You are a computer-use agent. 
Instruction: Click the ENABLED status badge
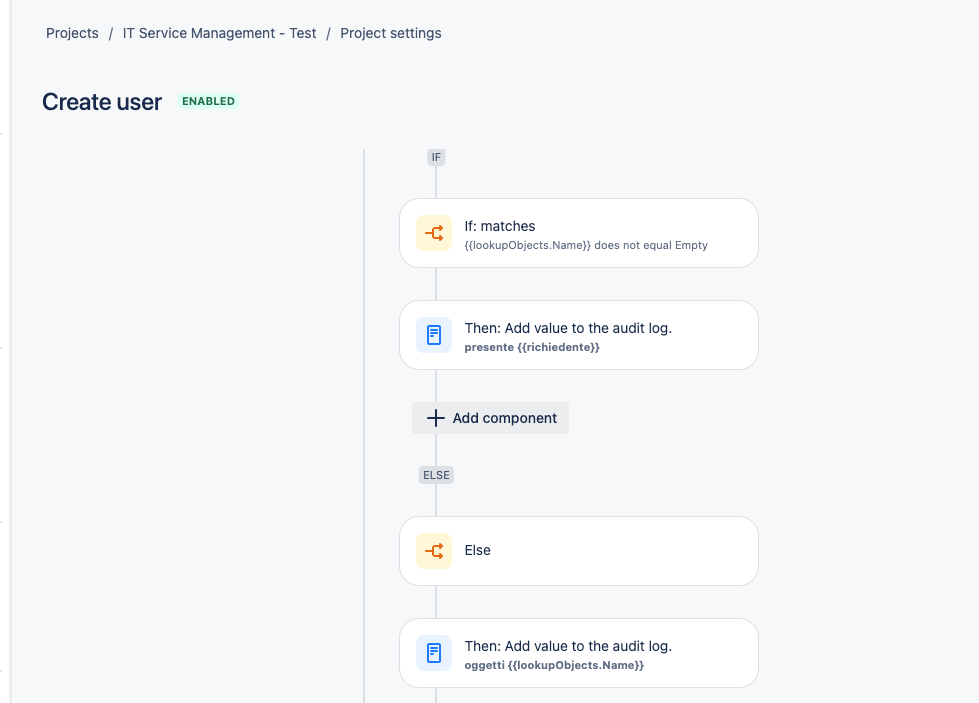tap(209, 101)
